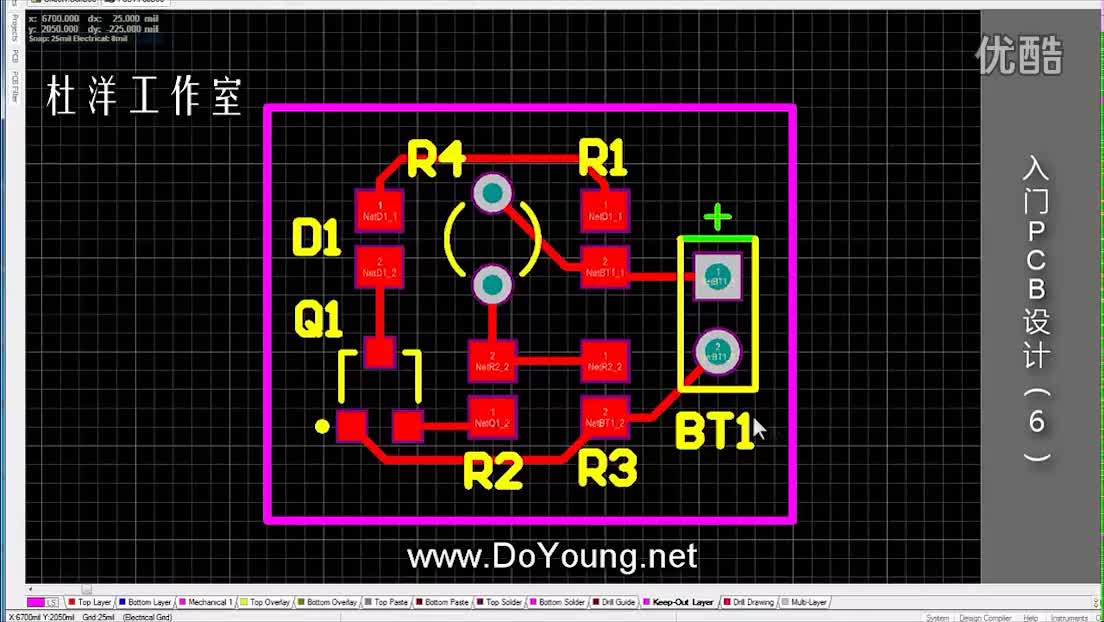Open the Projects side panel tab

[x=15, y=27]
